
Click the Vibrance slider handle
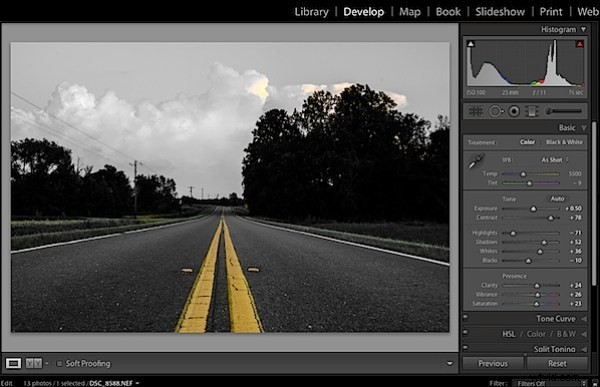538,295
